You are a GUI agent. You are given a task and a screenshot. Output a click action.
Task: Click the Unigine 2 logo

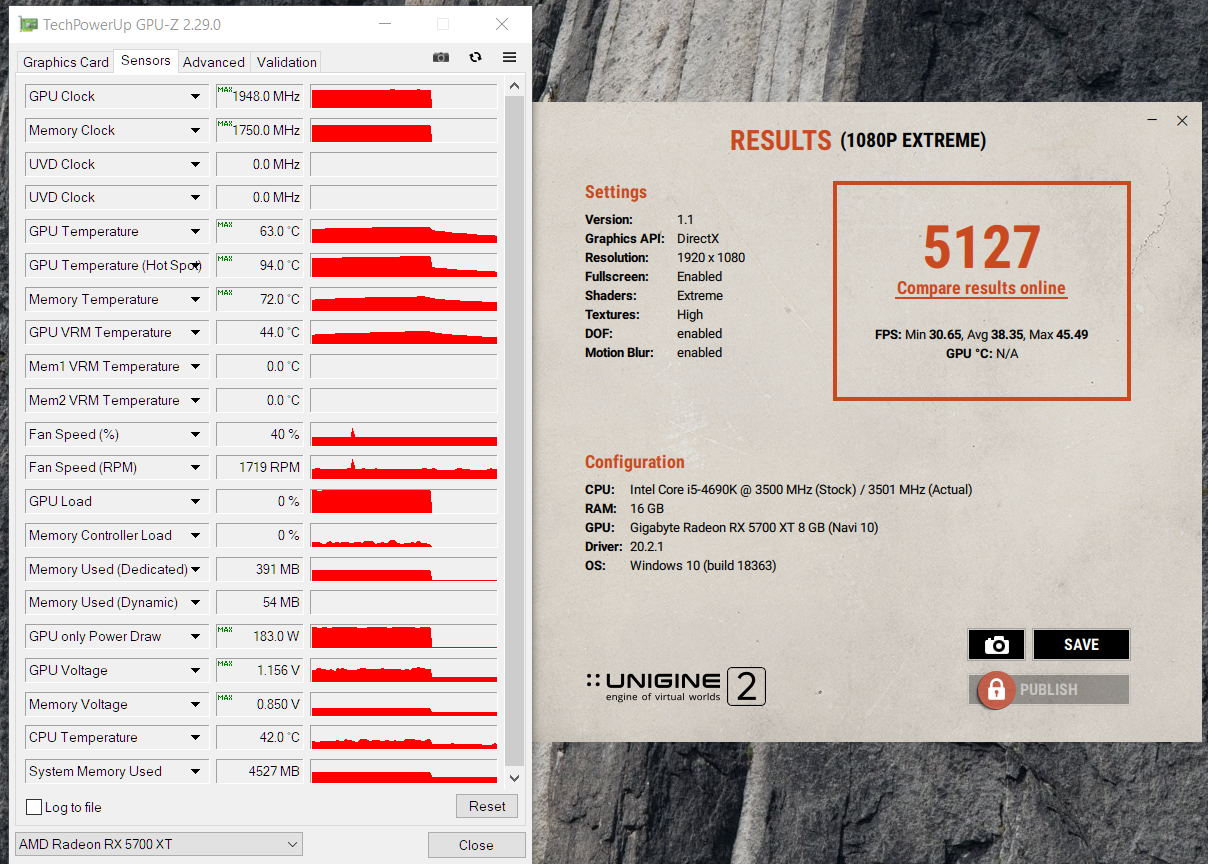pyautogui.click(x=676, y=687)
